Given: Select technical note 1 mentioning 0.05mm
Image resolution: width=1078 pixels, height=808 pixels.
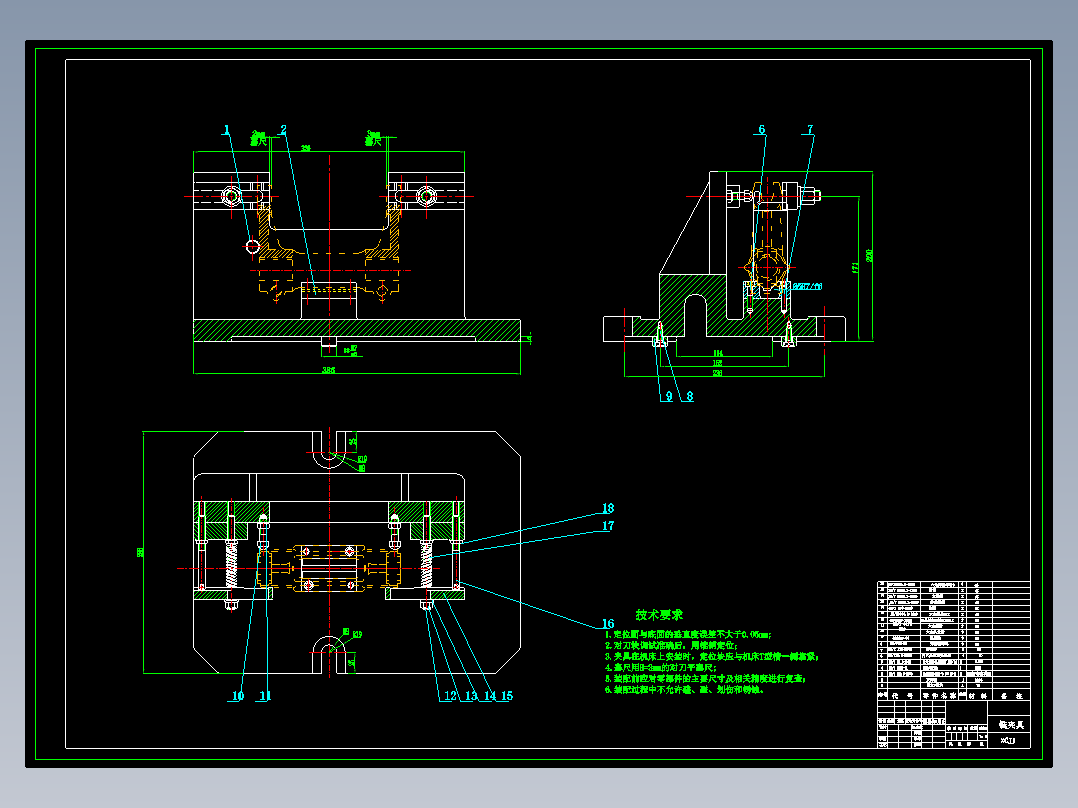Looking at the screenshot, I should 688,635.
